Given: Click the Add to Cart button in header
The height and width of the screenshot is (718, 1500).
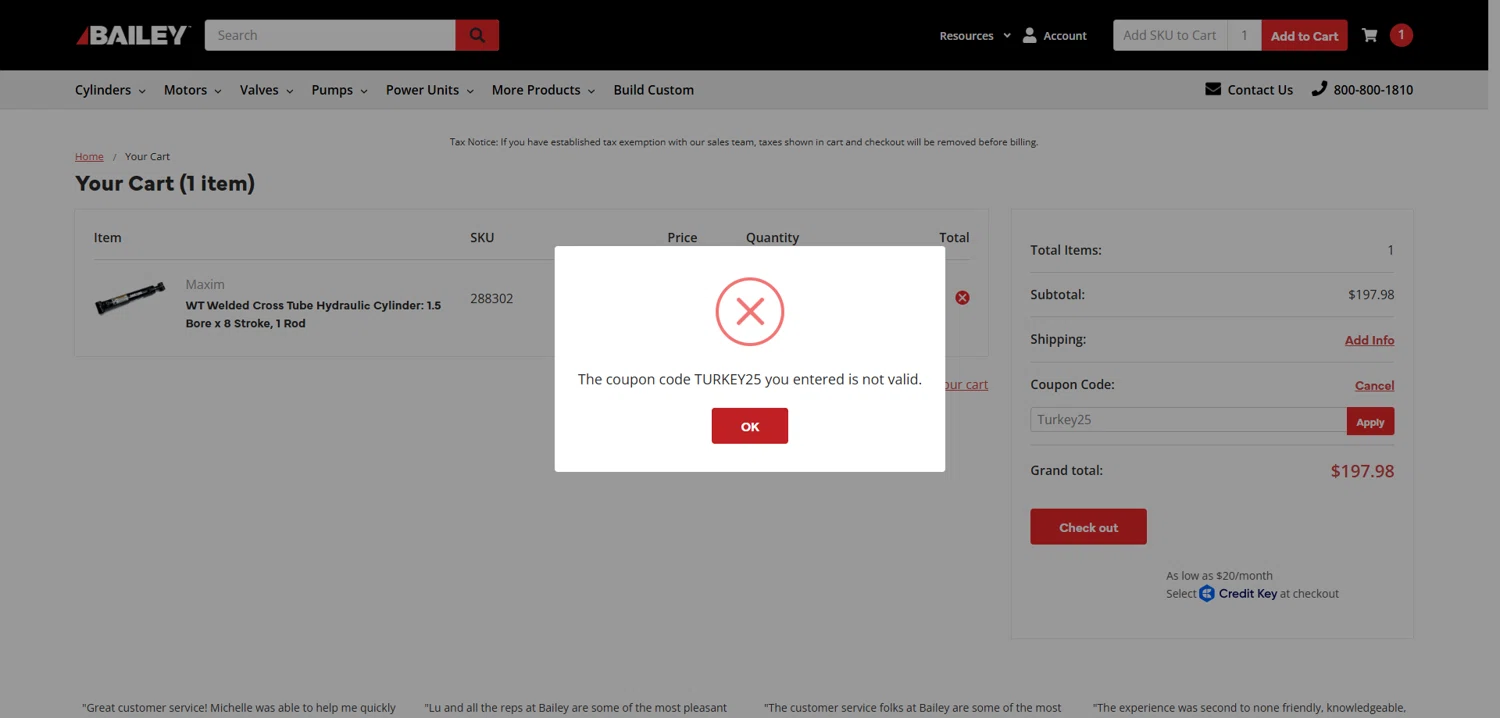Looking at the screenshot, I should pos(1304,35).
